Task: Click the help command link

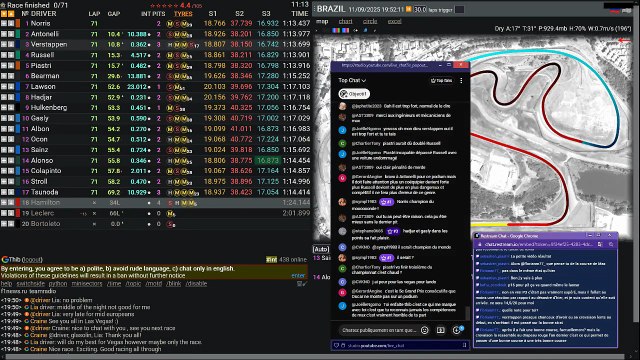Action: 6,284
